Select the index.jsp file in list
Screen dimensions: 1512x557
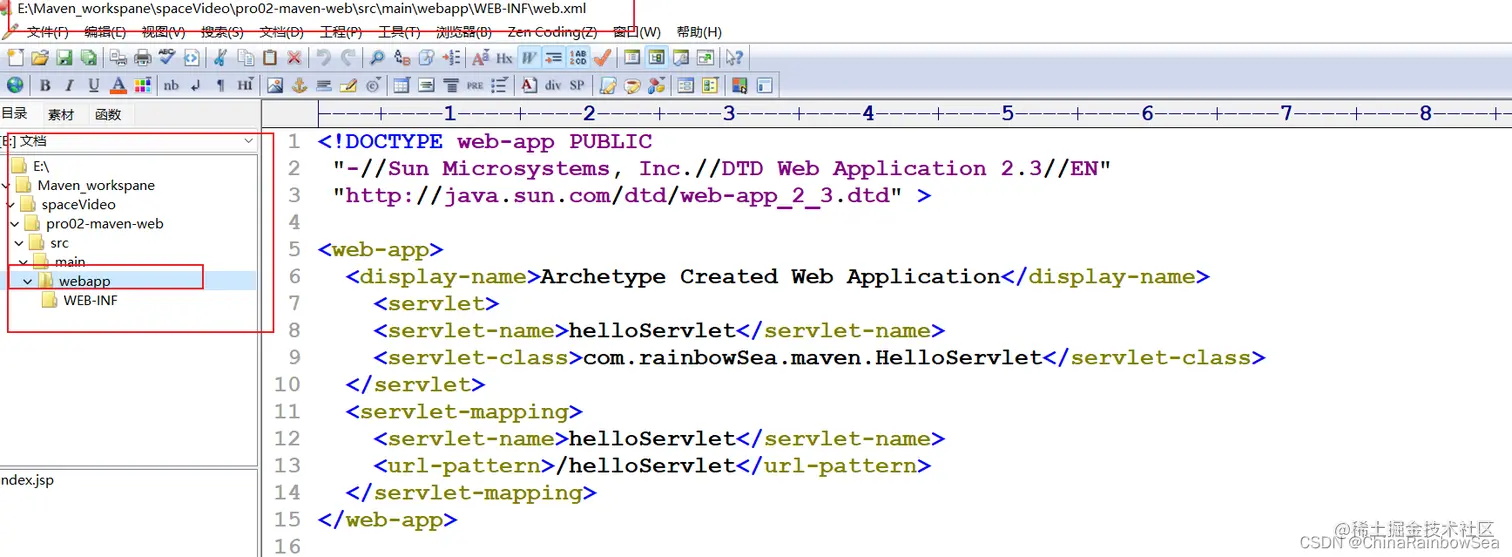[27, 480]
